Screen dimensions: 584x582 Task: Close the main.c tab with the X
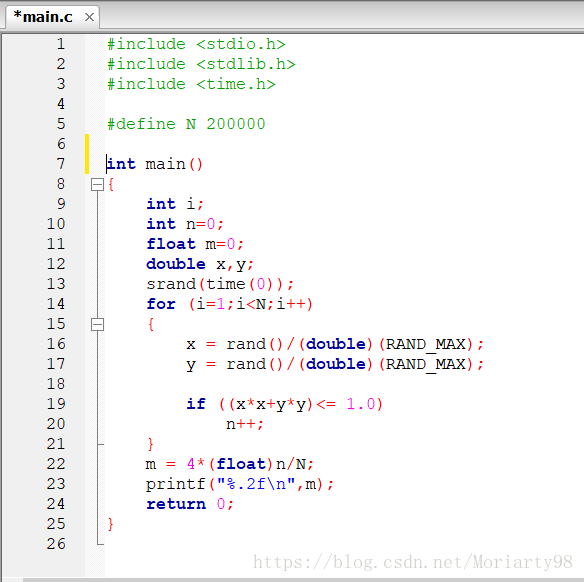89,17
